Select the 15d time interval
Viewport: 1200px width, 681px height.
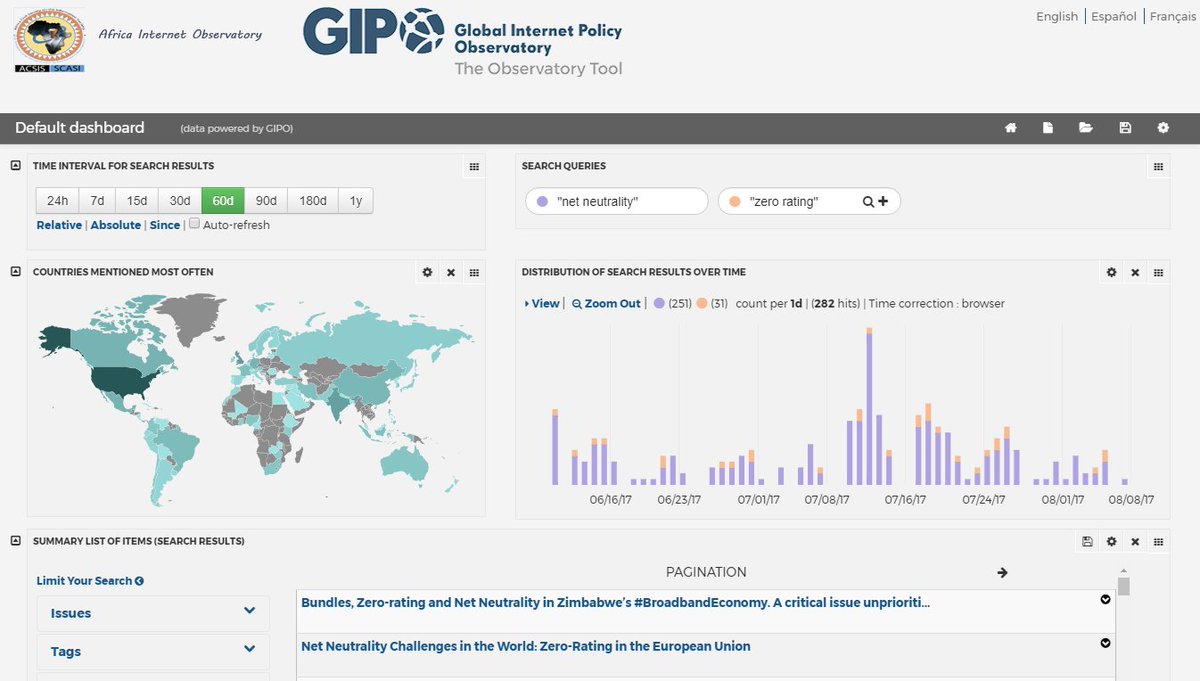(137, 201)
